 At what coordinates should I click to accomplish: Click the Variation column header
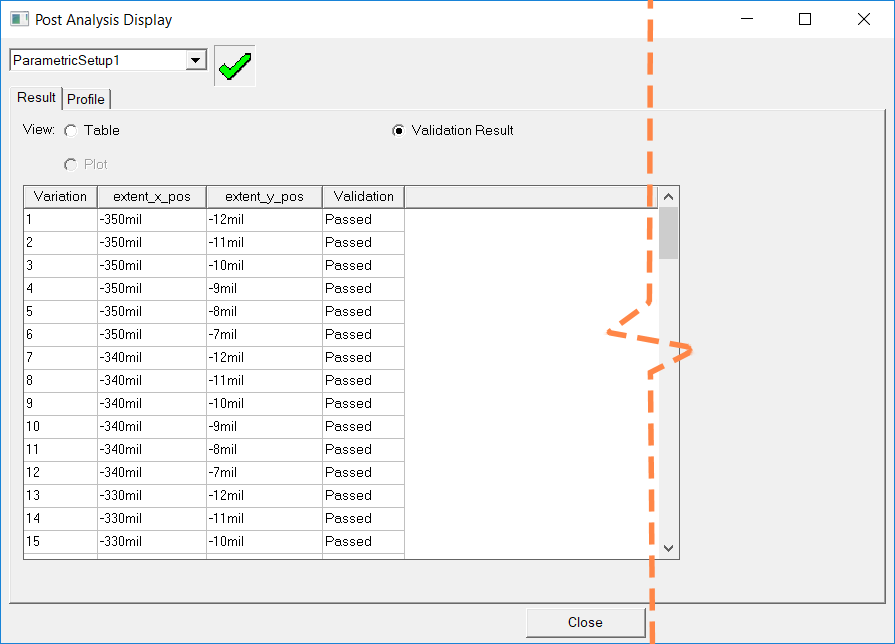(x=59, y=196)
